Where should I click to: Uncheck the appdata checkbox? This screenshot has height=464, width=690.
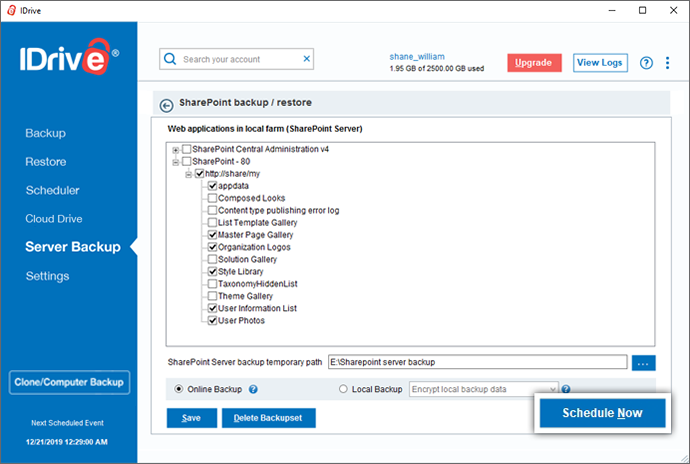[x=212, y=186]
